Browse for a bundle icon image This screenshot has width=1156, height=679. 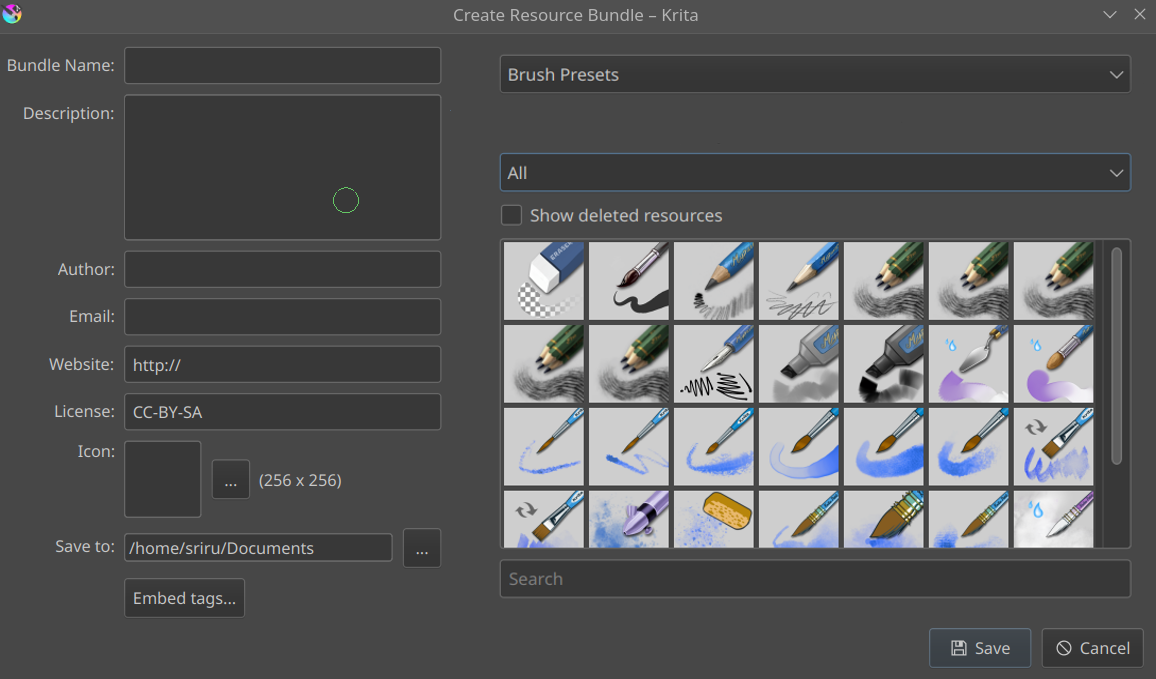(x=230, y=480)
